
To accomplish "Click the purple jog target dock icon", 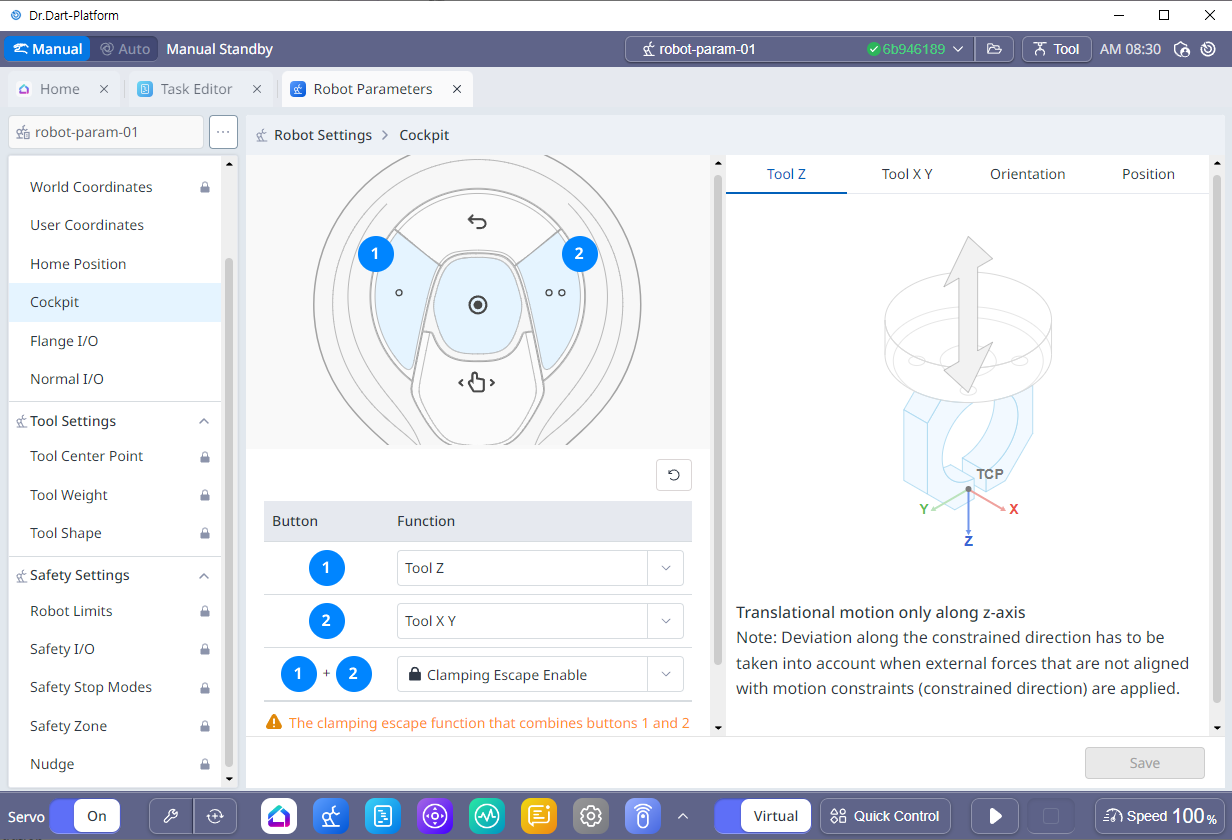I will 434,816.
